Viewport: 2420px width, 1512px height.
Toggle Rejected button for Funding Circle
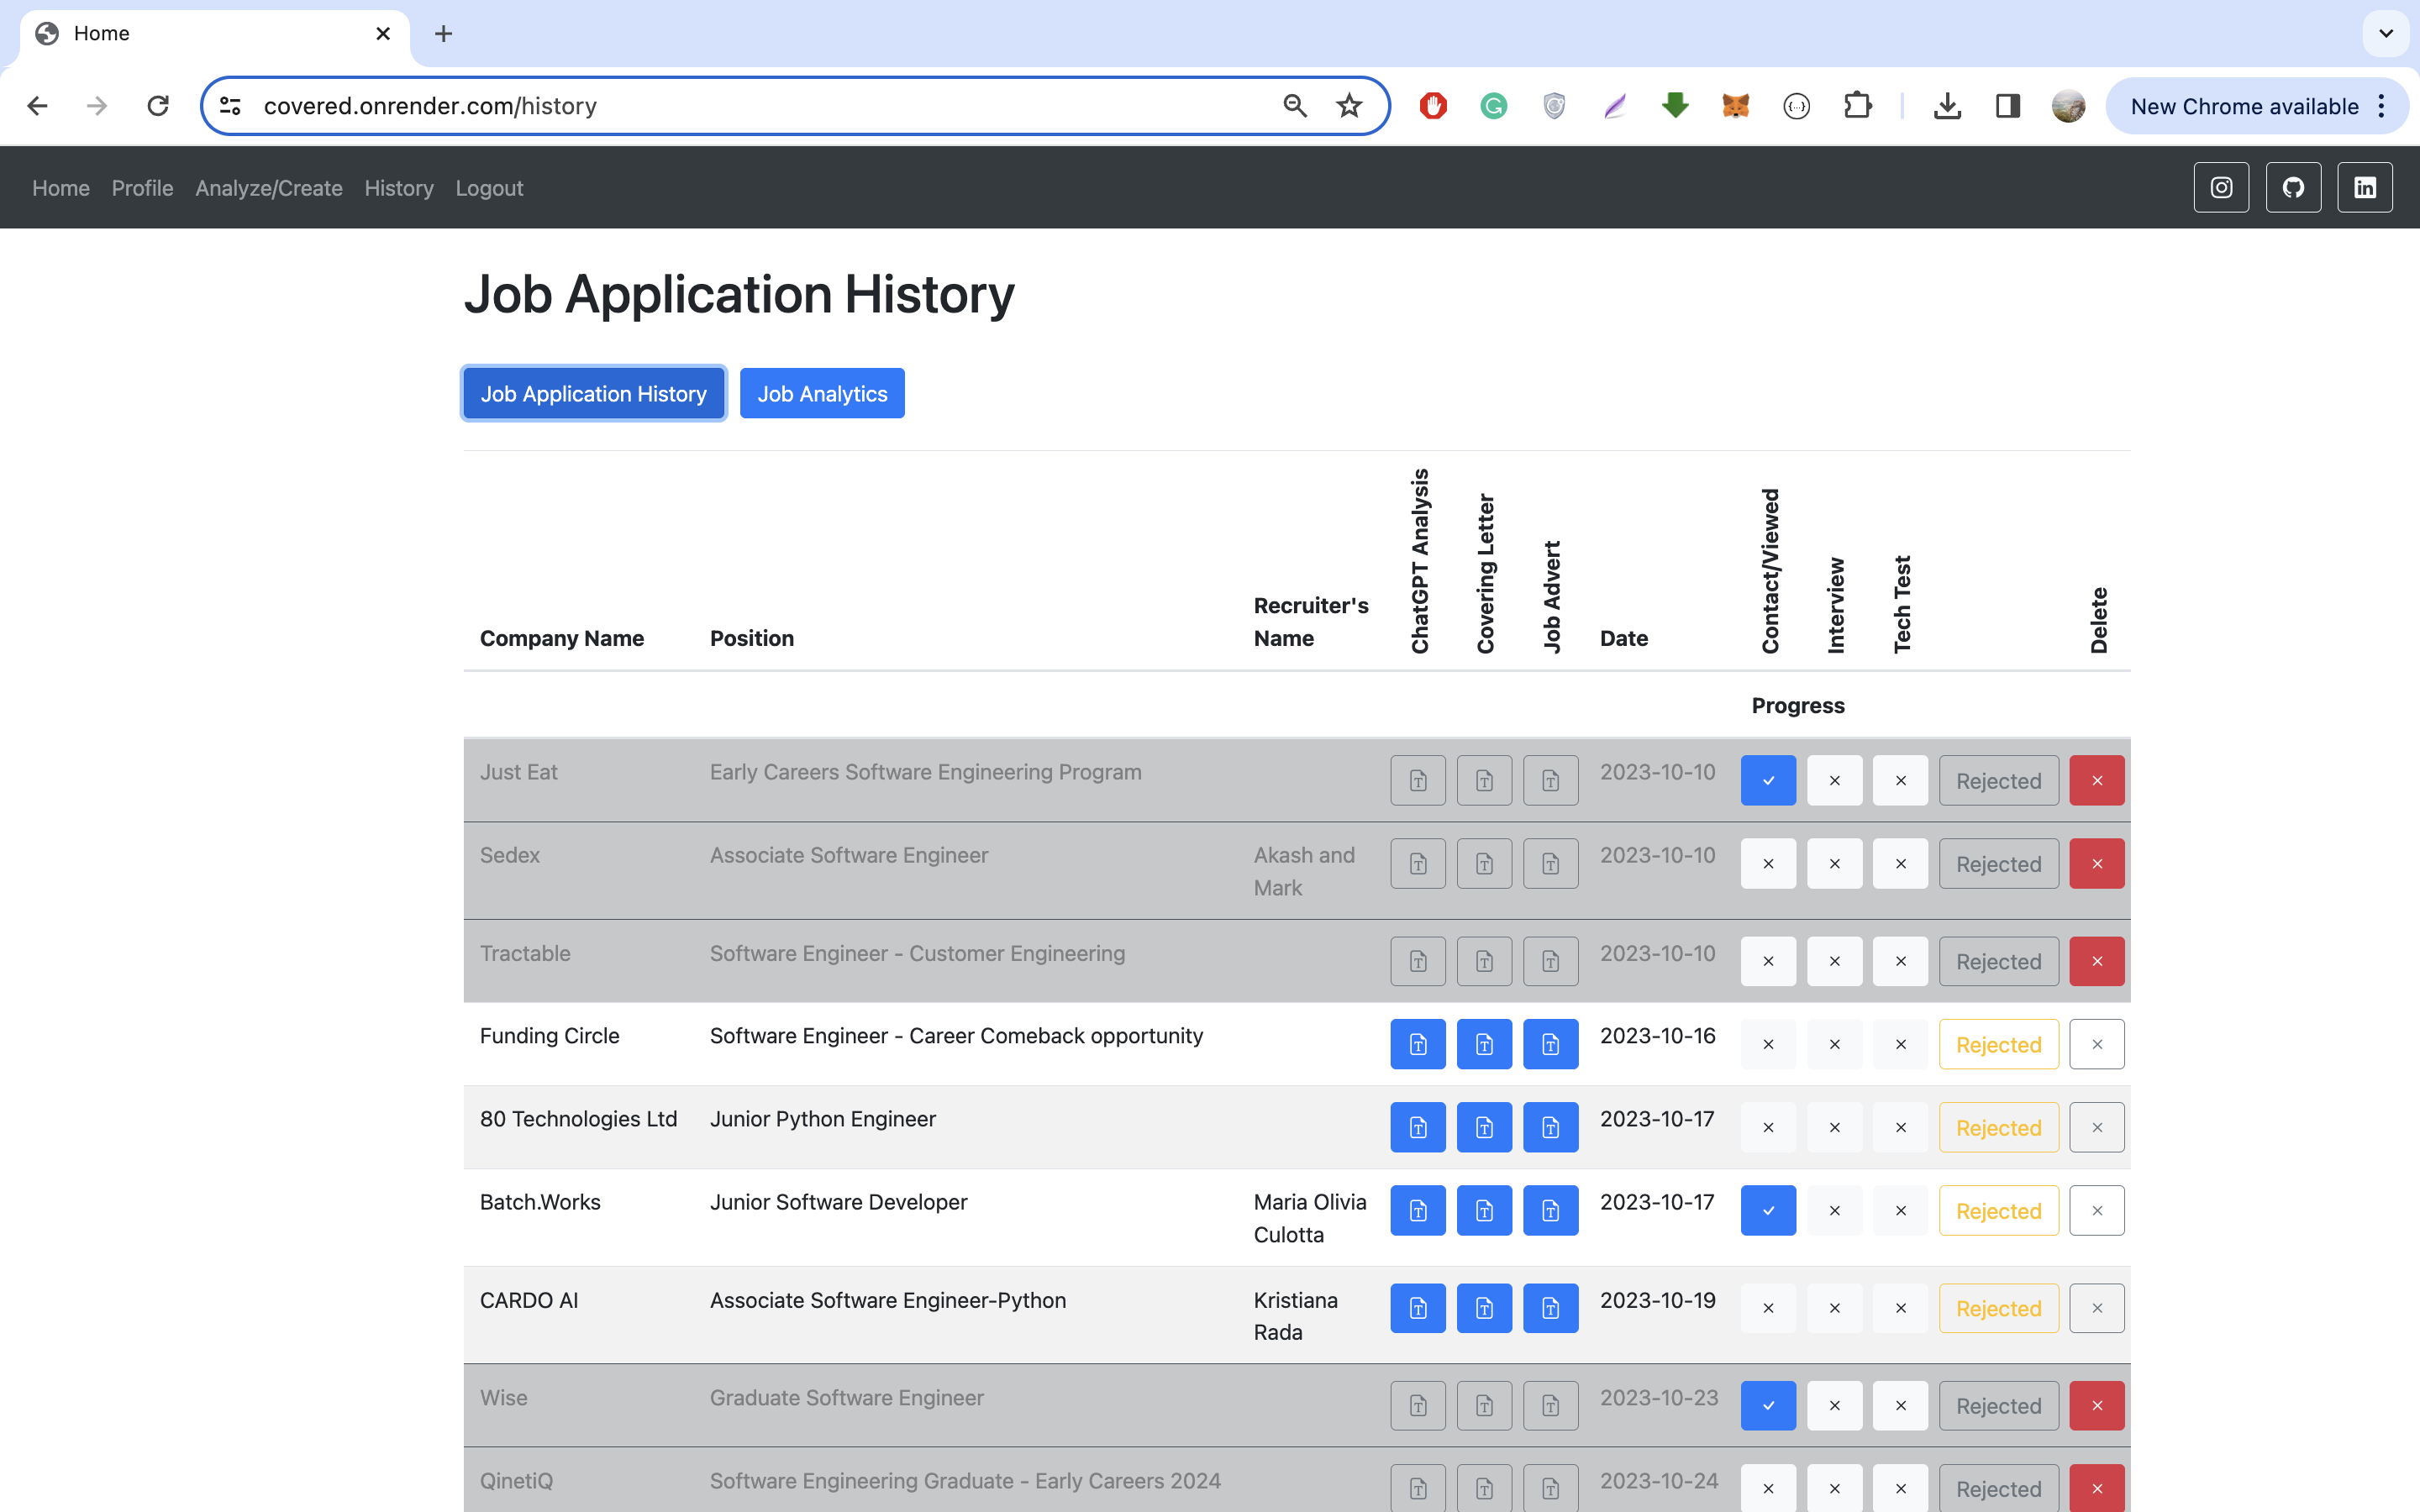tap(1998, 1044)
